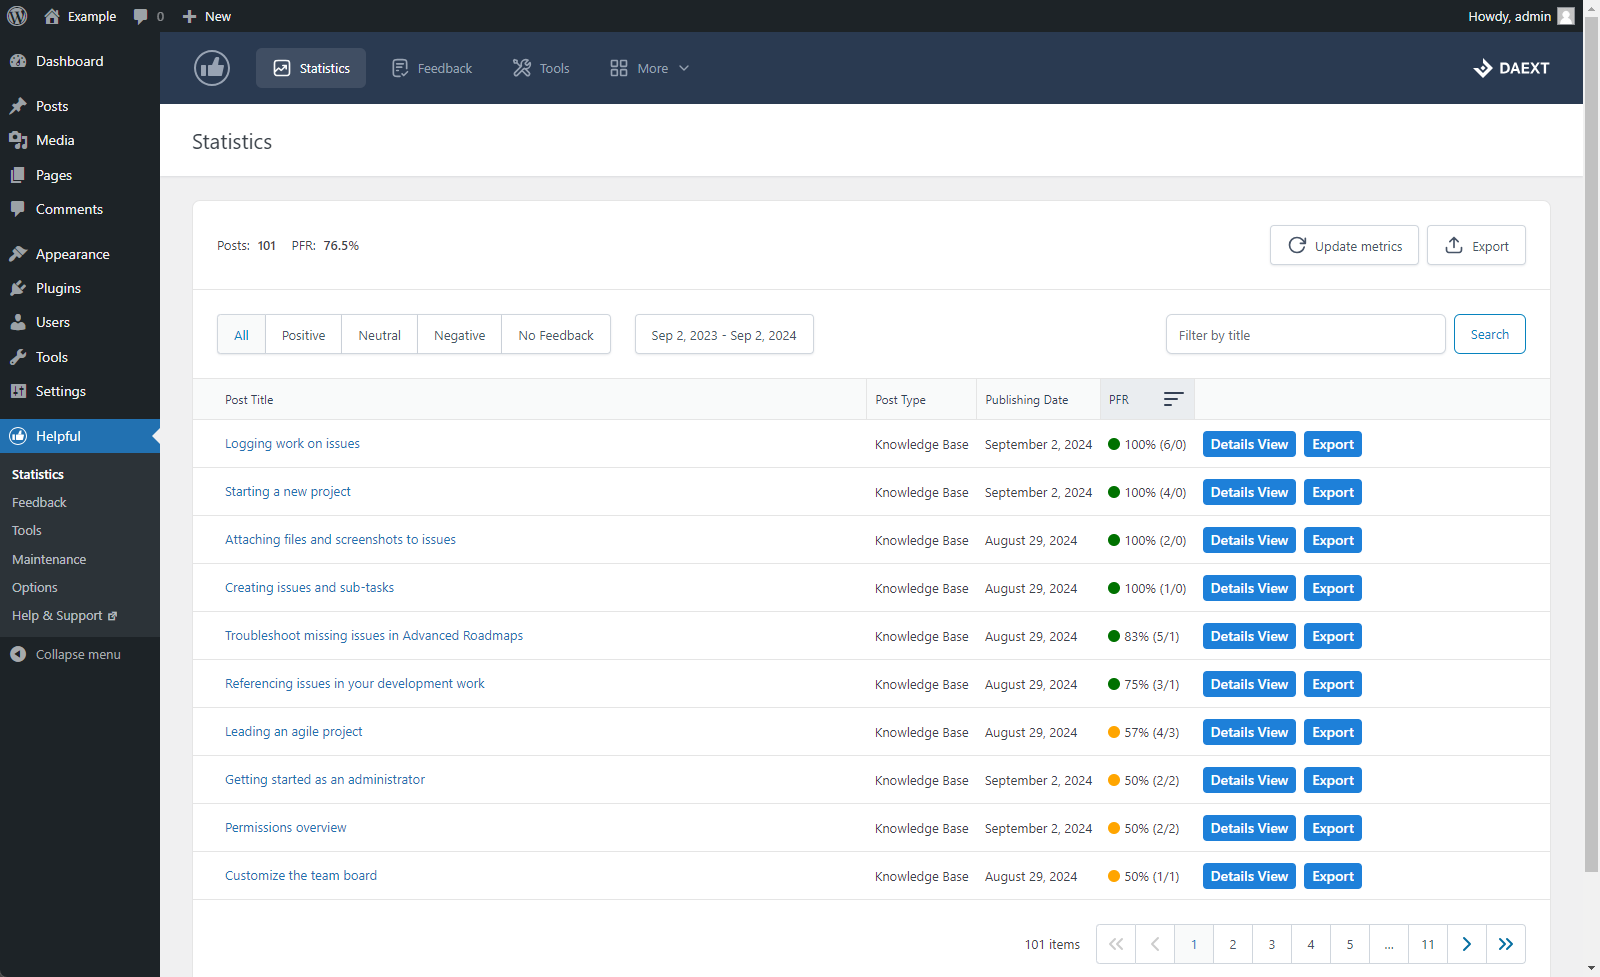This screenshot has height=977, width=1600.
Task: Export the Starting a new project row
Action: pos(1333,492)
